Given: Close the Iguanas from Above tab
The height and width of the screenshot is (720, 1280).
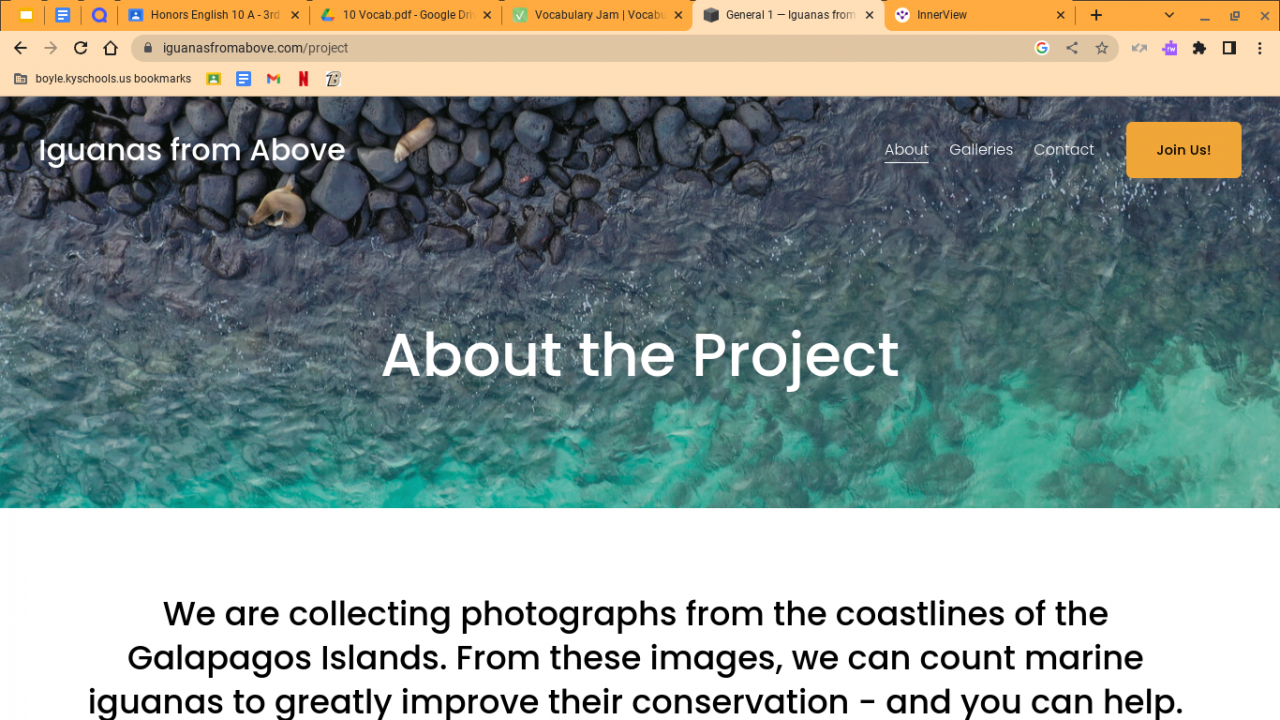Looking at the screenshot, I should pyautogui.click(x=869, y=15).
